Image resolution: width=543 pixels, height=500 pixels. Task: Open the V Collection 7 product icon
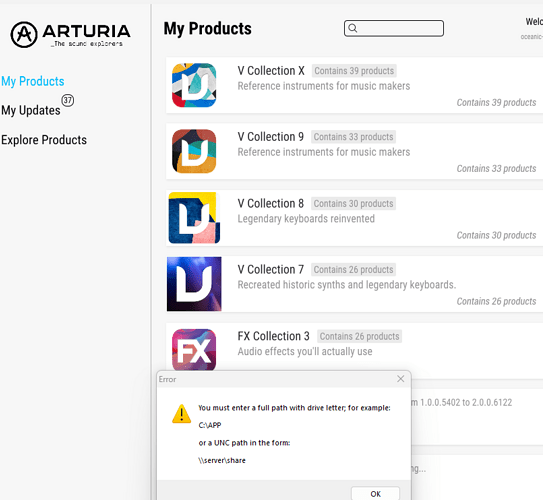coord(194,284)
